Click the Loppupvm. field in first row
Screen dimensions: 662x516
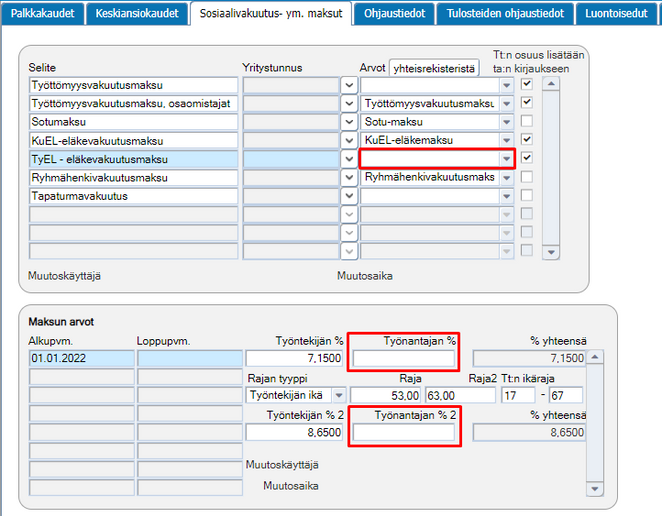tap(190, 358)
